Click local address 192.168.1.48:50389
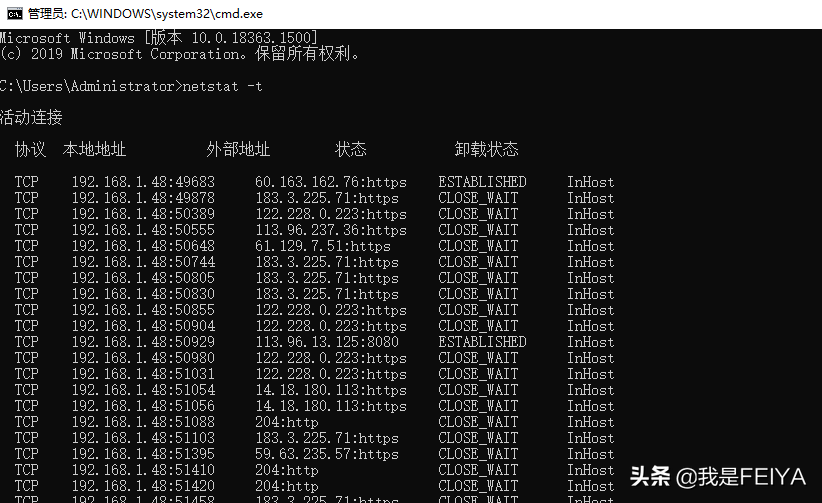 pos(143,214)
